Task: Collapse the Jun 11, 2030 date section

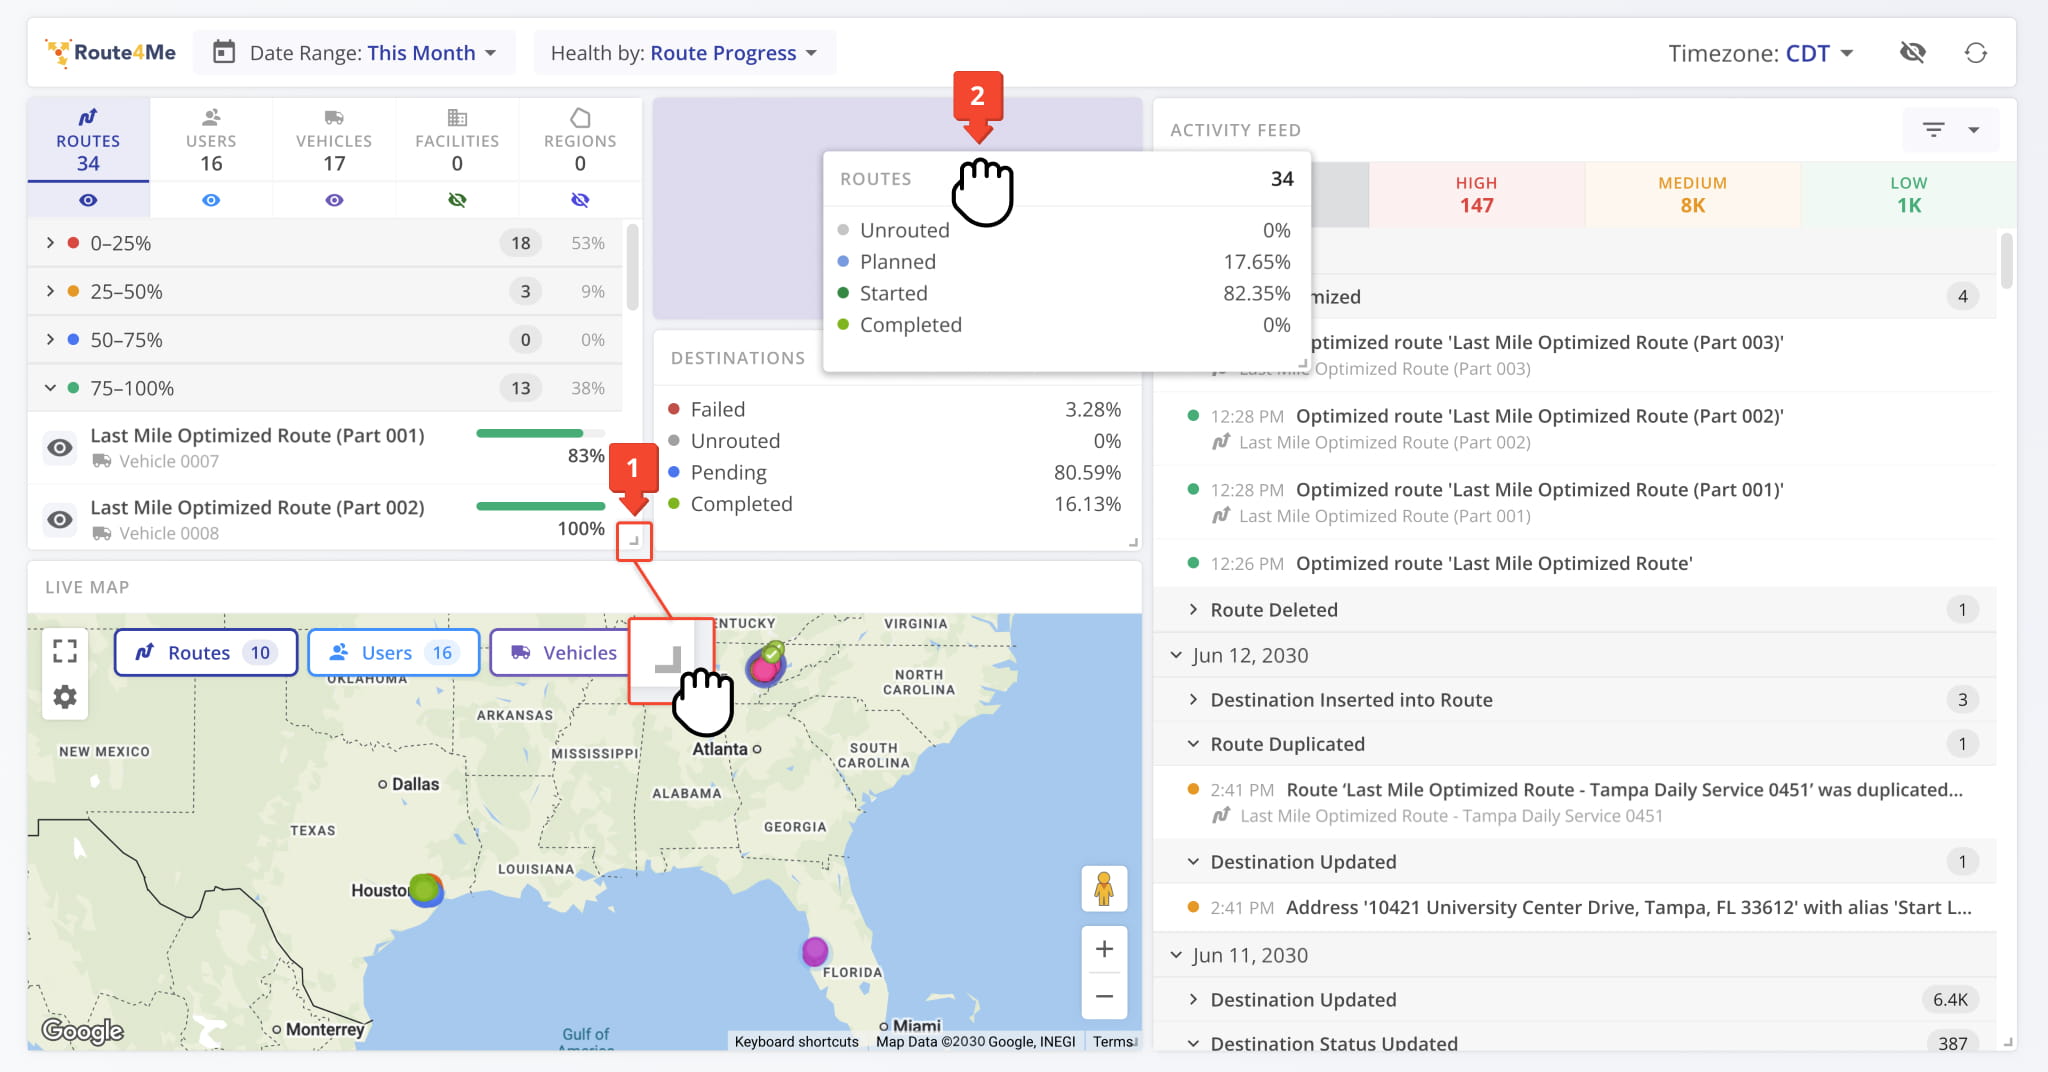Action: coord(1176,955)
